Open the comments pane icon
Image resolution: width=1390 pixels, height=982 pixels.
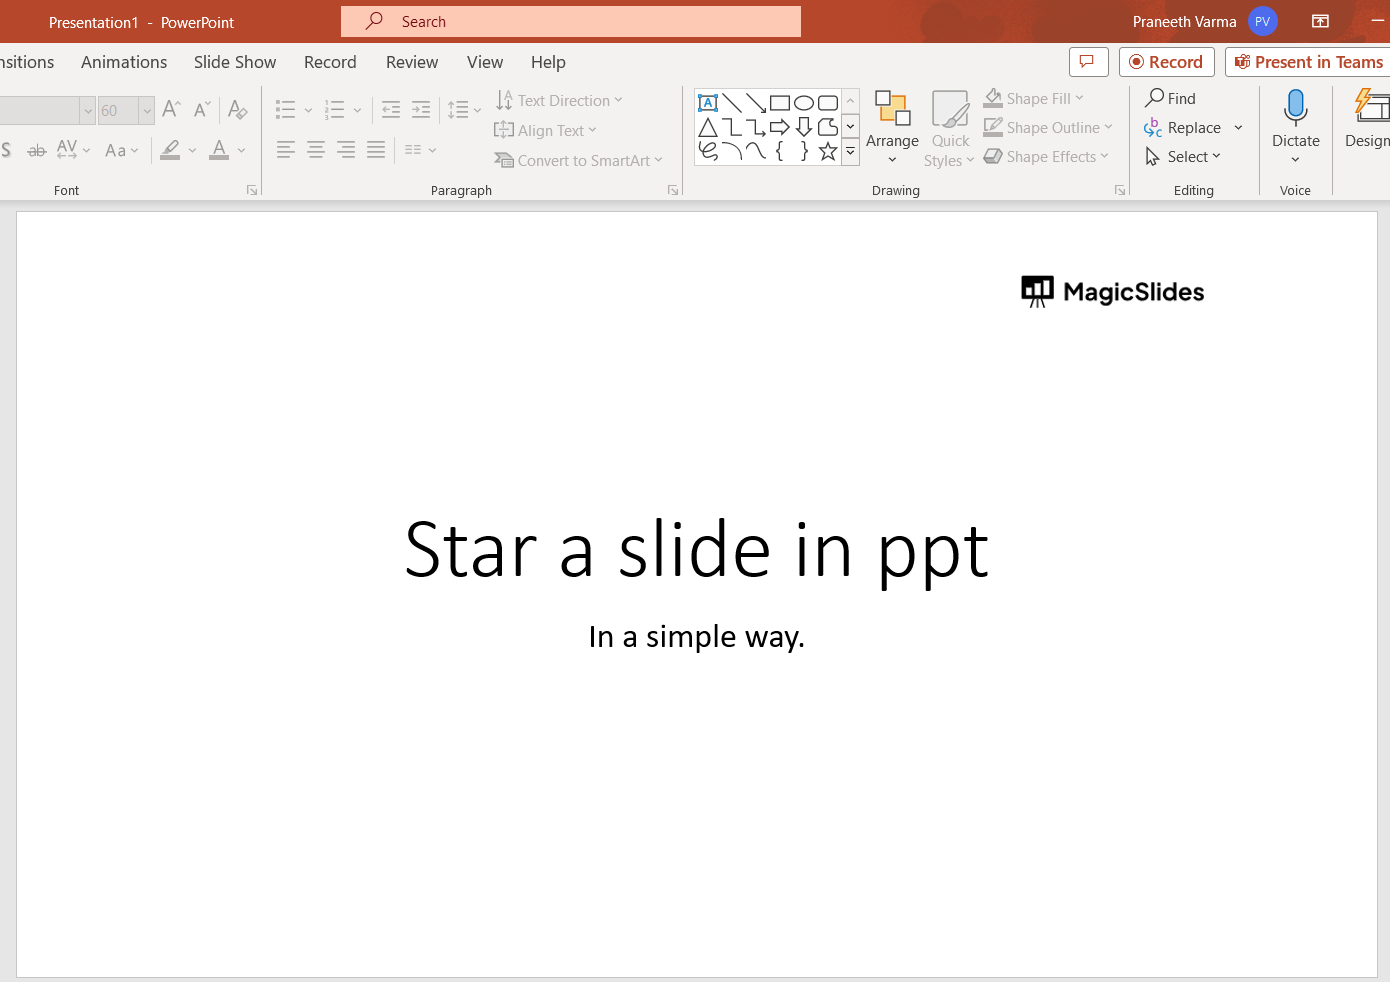(x=1088, y=62)
